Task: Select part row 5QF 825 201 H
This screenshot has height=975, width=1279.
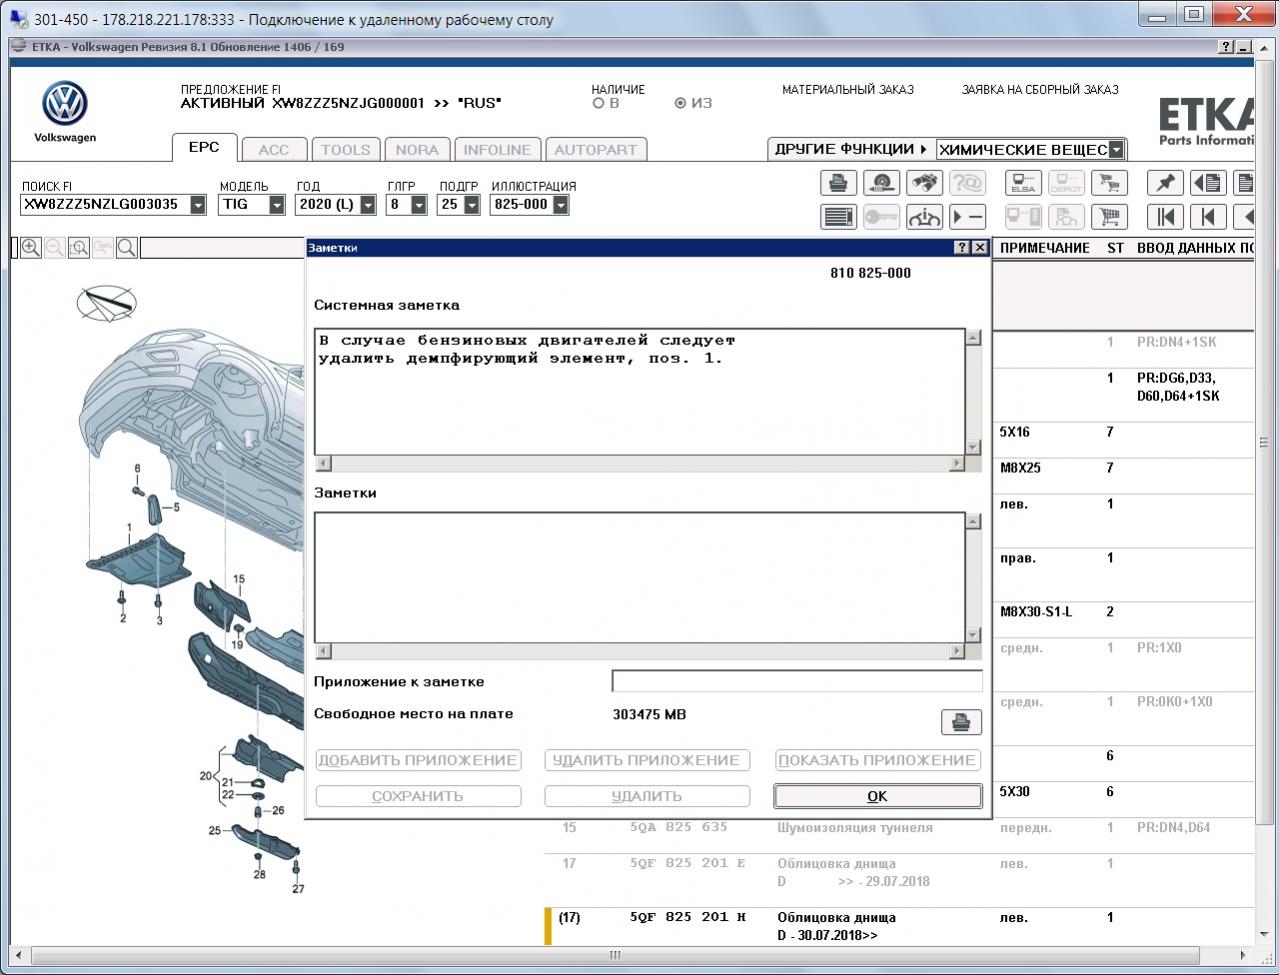Action: 900,926
